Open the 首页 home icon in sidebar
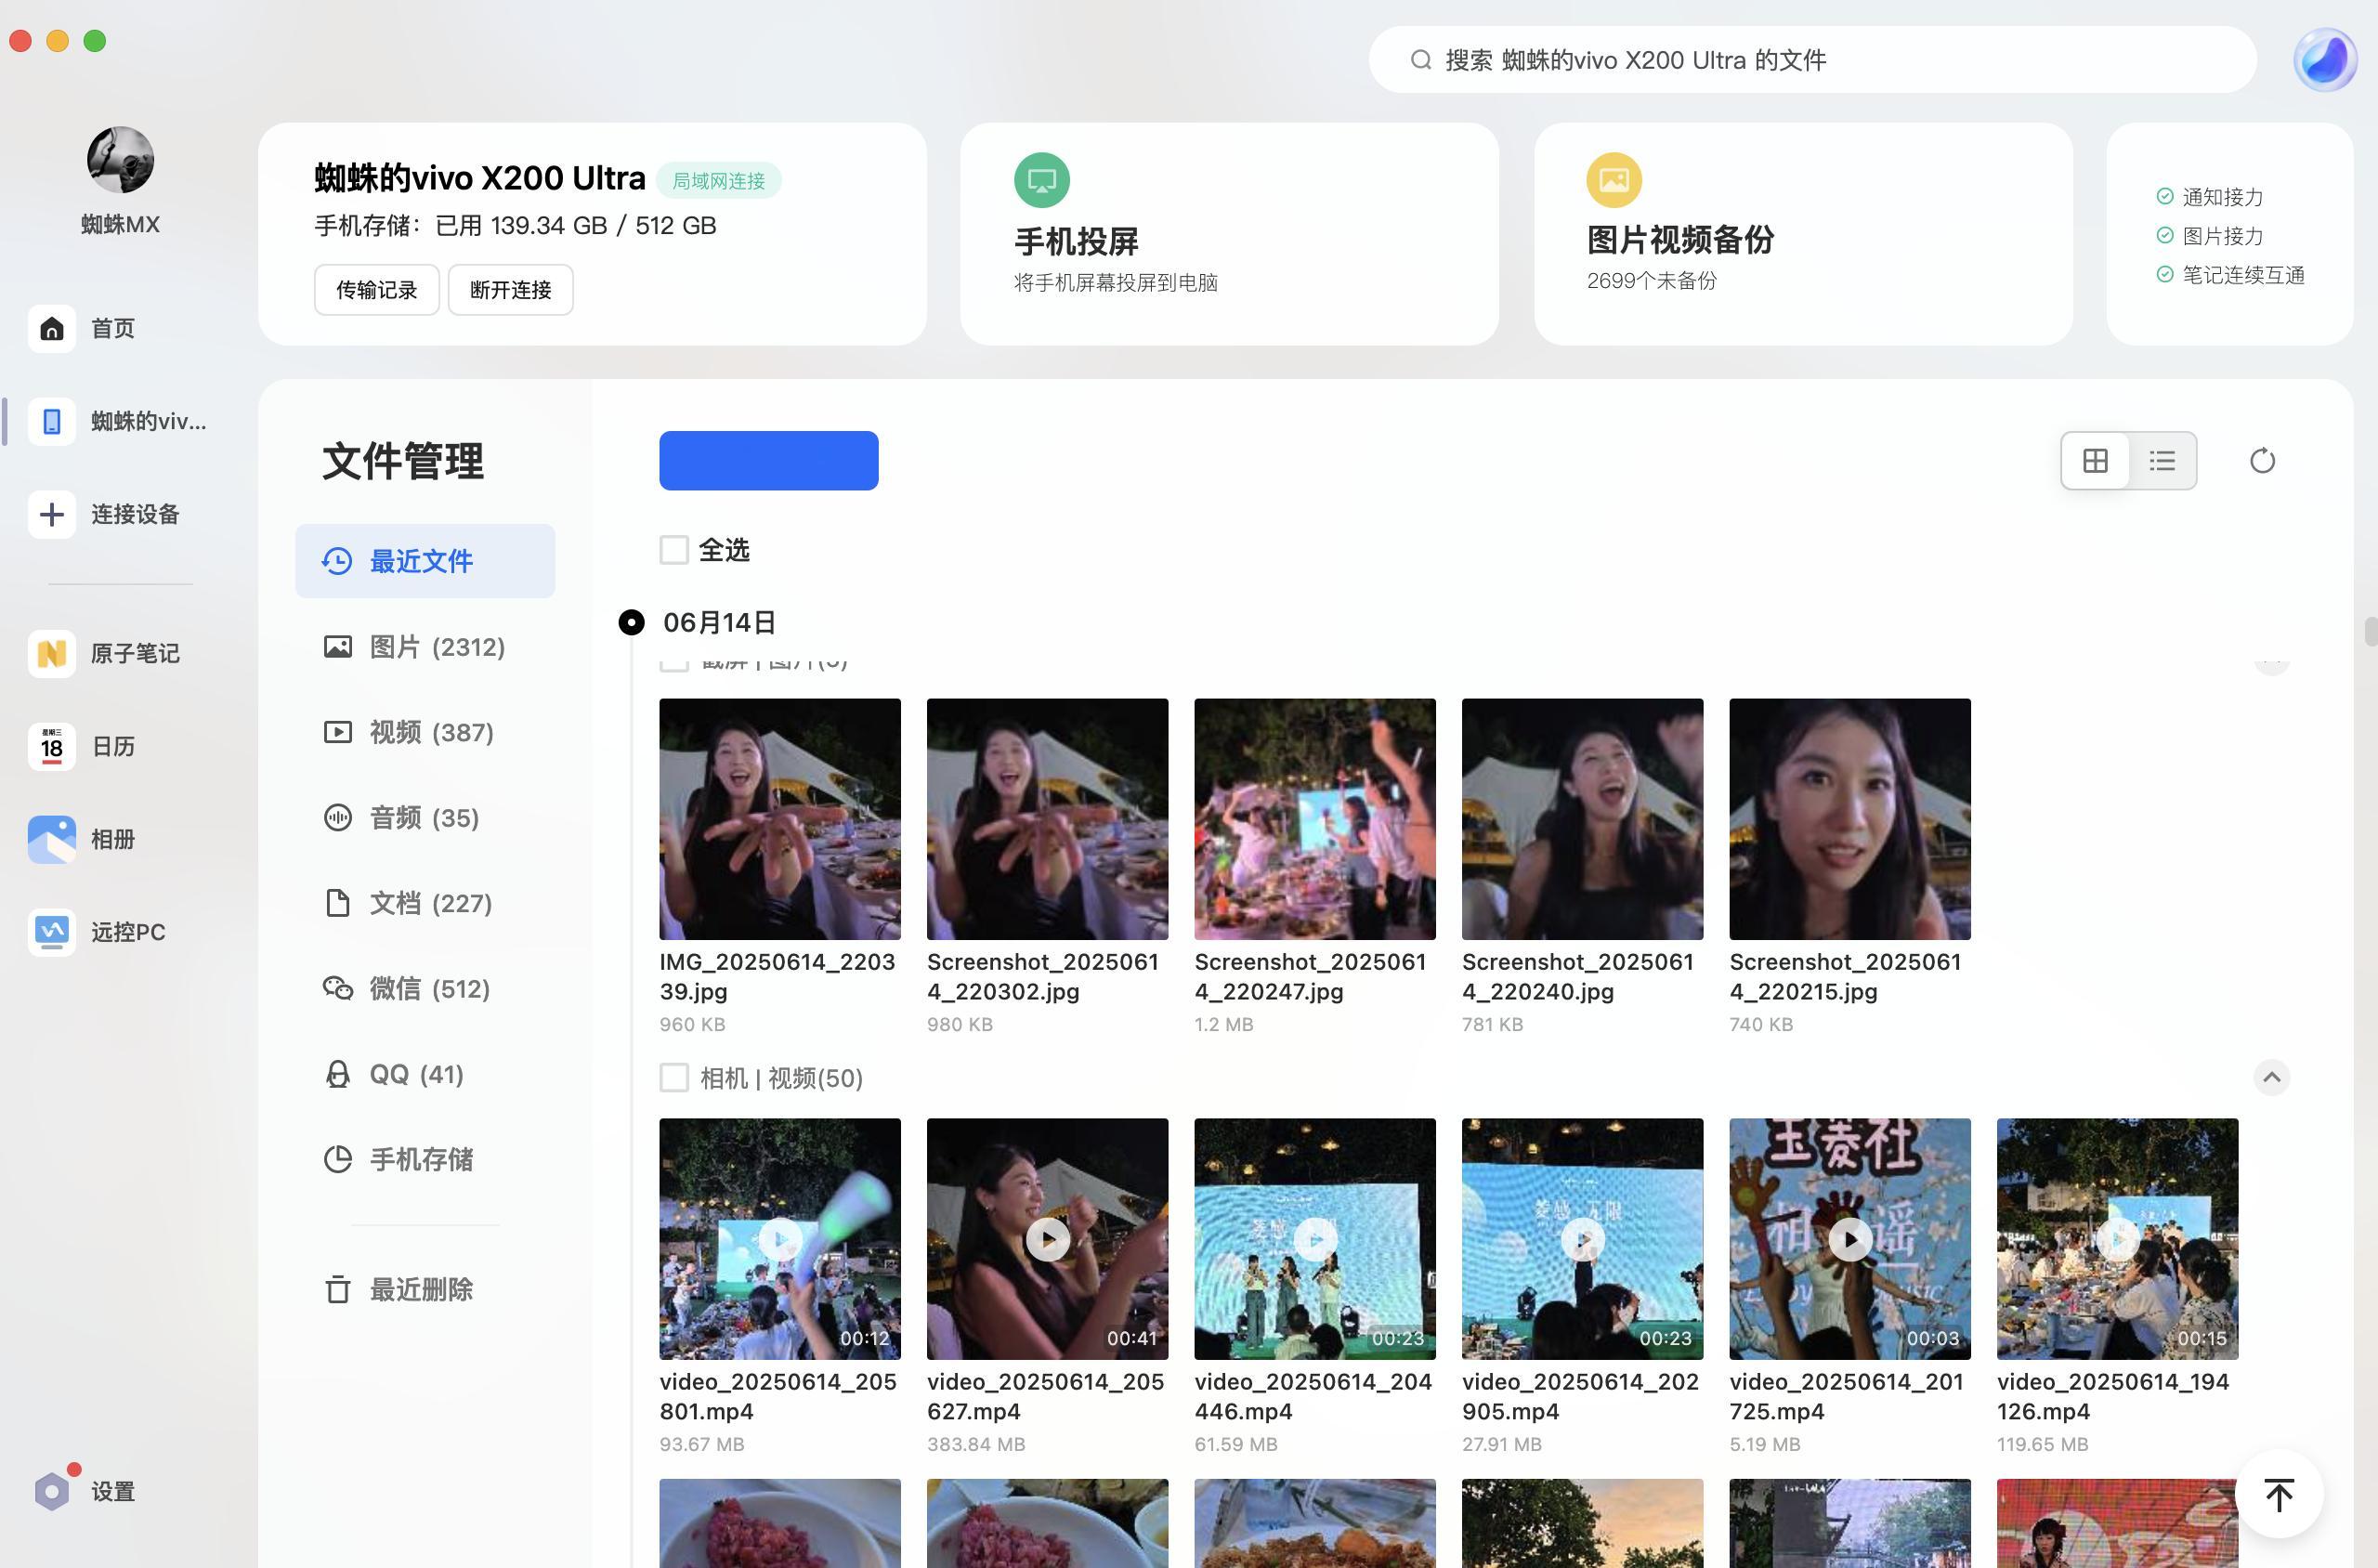This screenshot has height=1568, width=2378. point(52,328)
